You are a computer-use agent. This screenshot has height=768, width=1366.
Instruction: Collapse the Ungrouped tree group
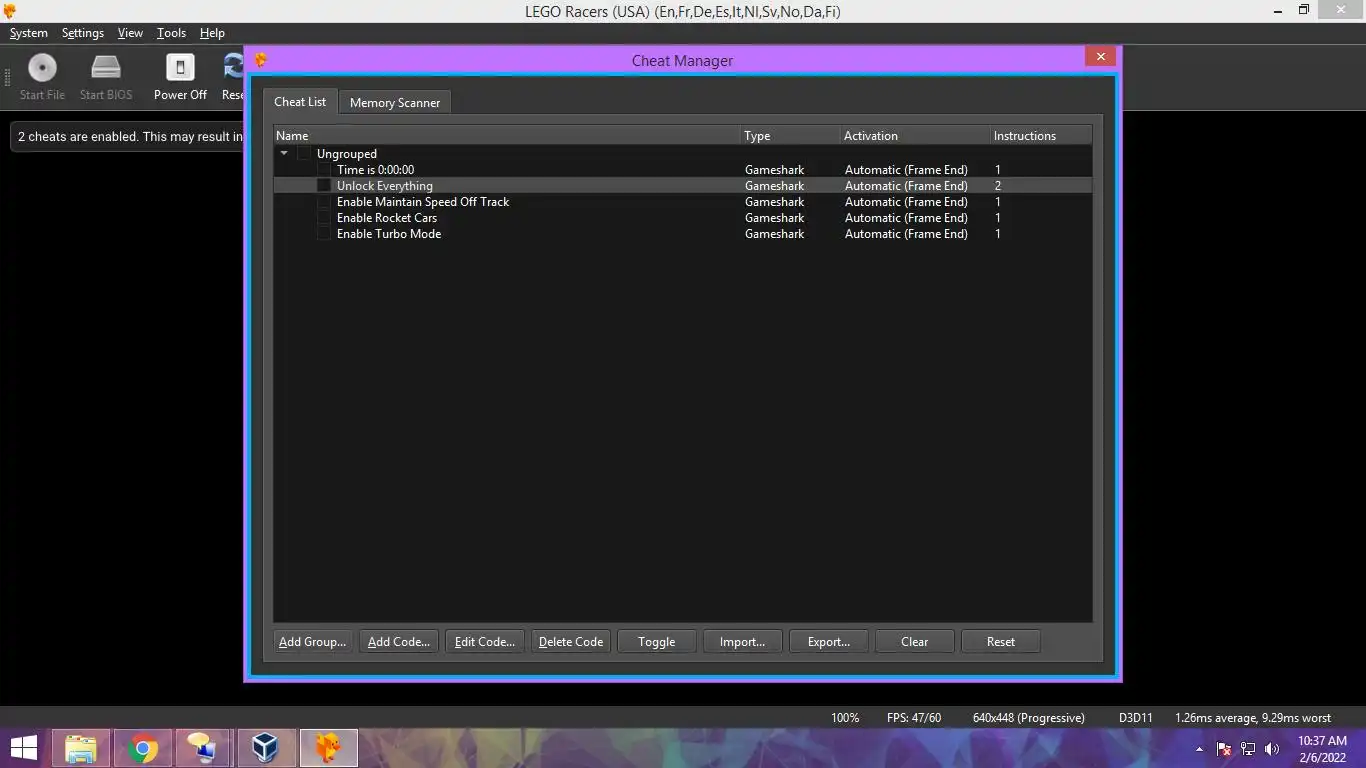[284, 154]
